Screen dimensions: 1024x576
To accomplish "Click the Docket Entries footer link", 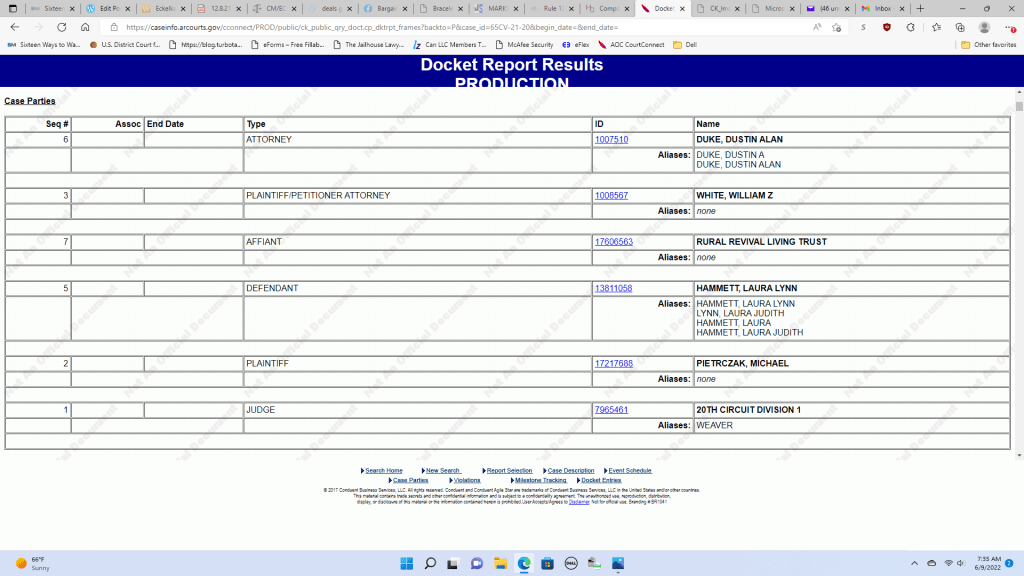I will point(602,480).
